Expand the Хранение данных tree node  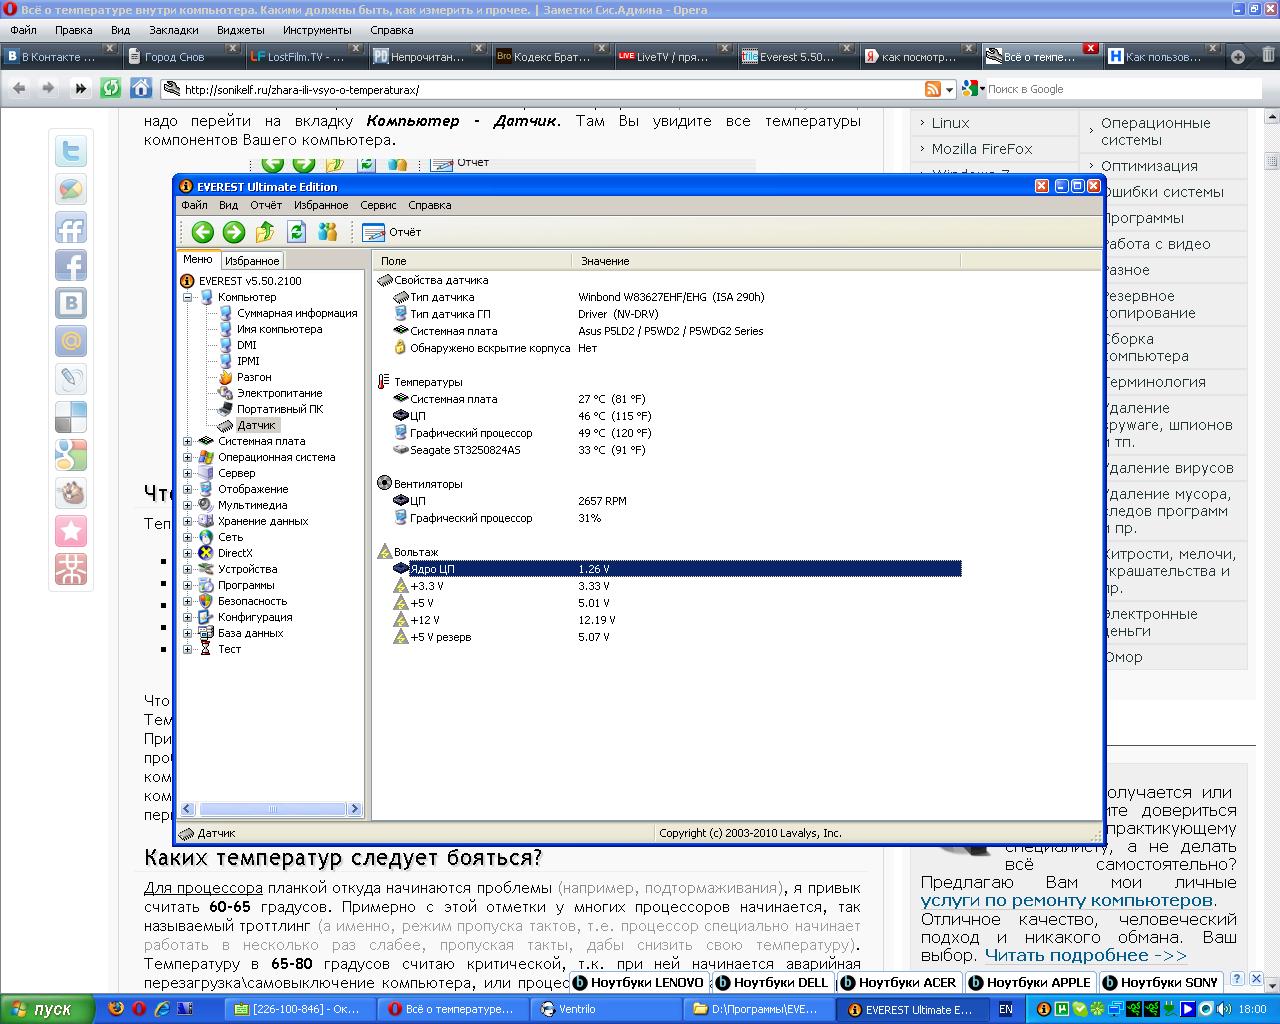click(187, 521)
